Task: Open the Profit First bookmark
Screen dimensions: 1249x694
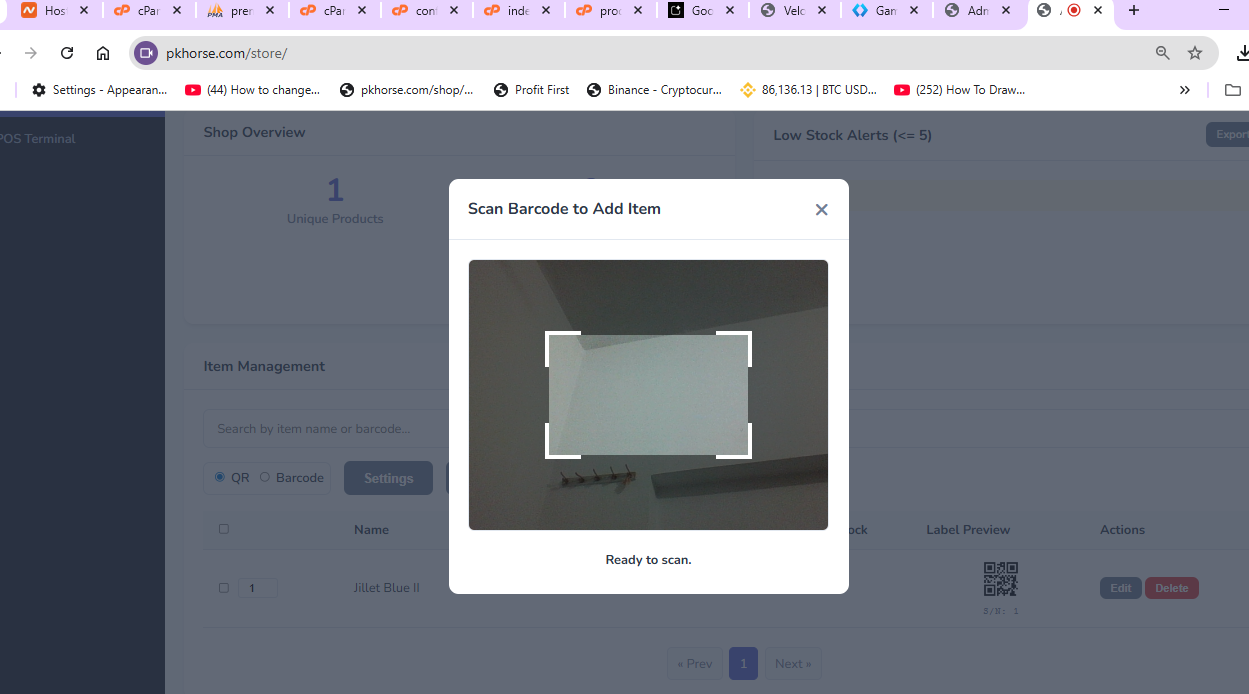Action: (x=531, y=90)
